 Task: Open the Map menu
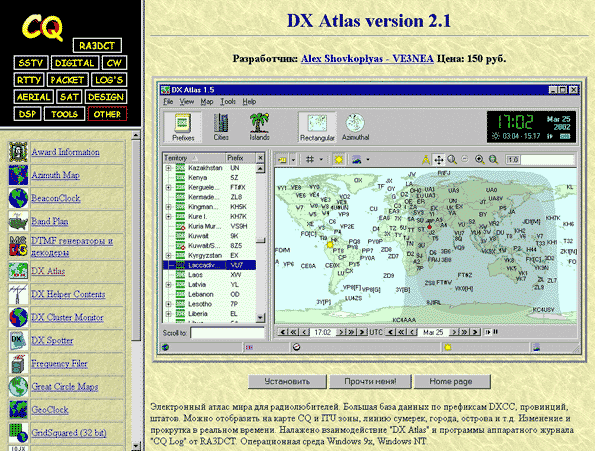point(207,102)
